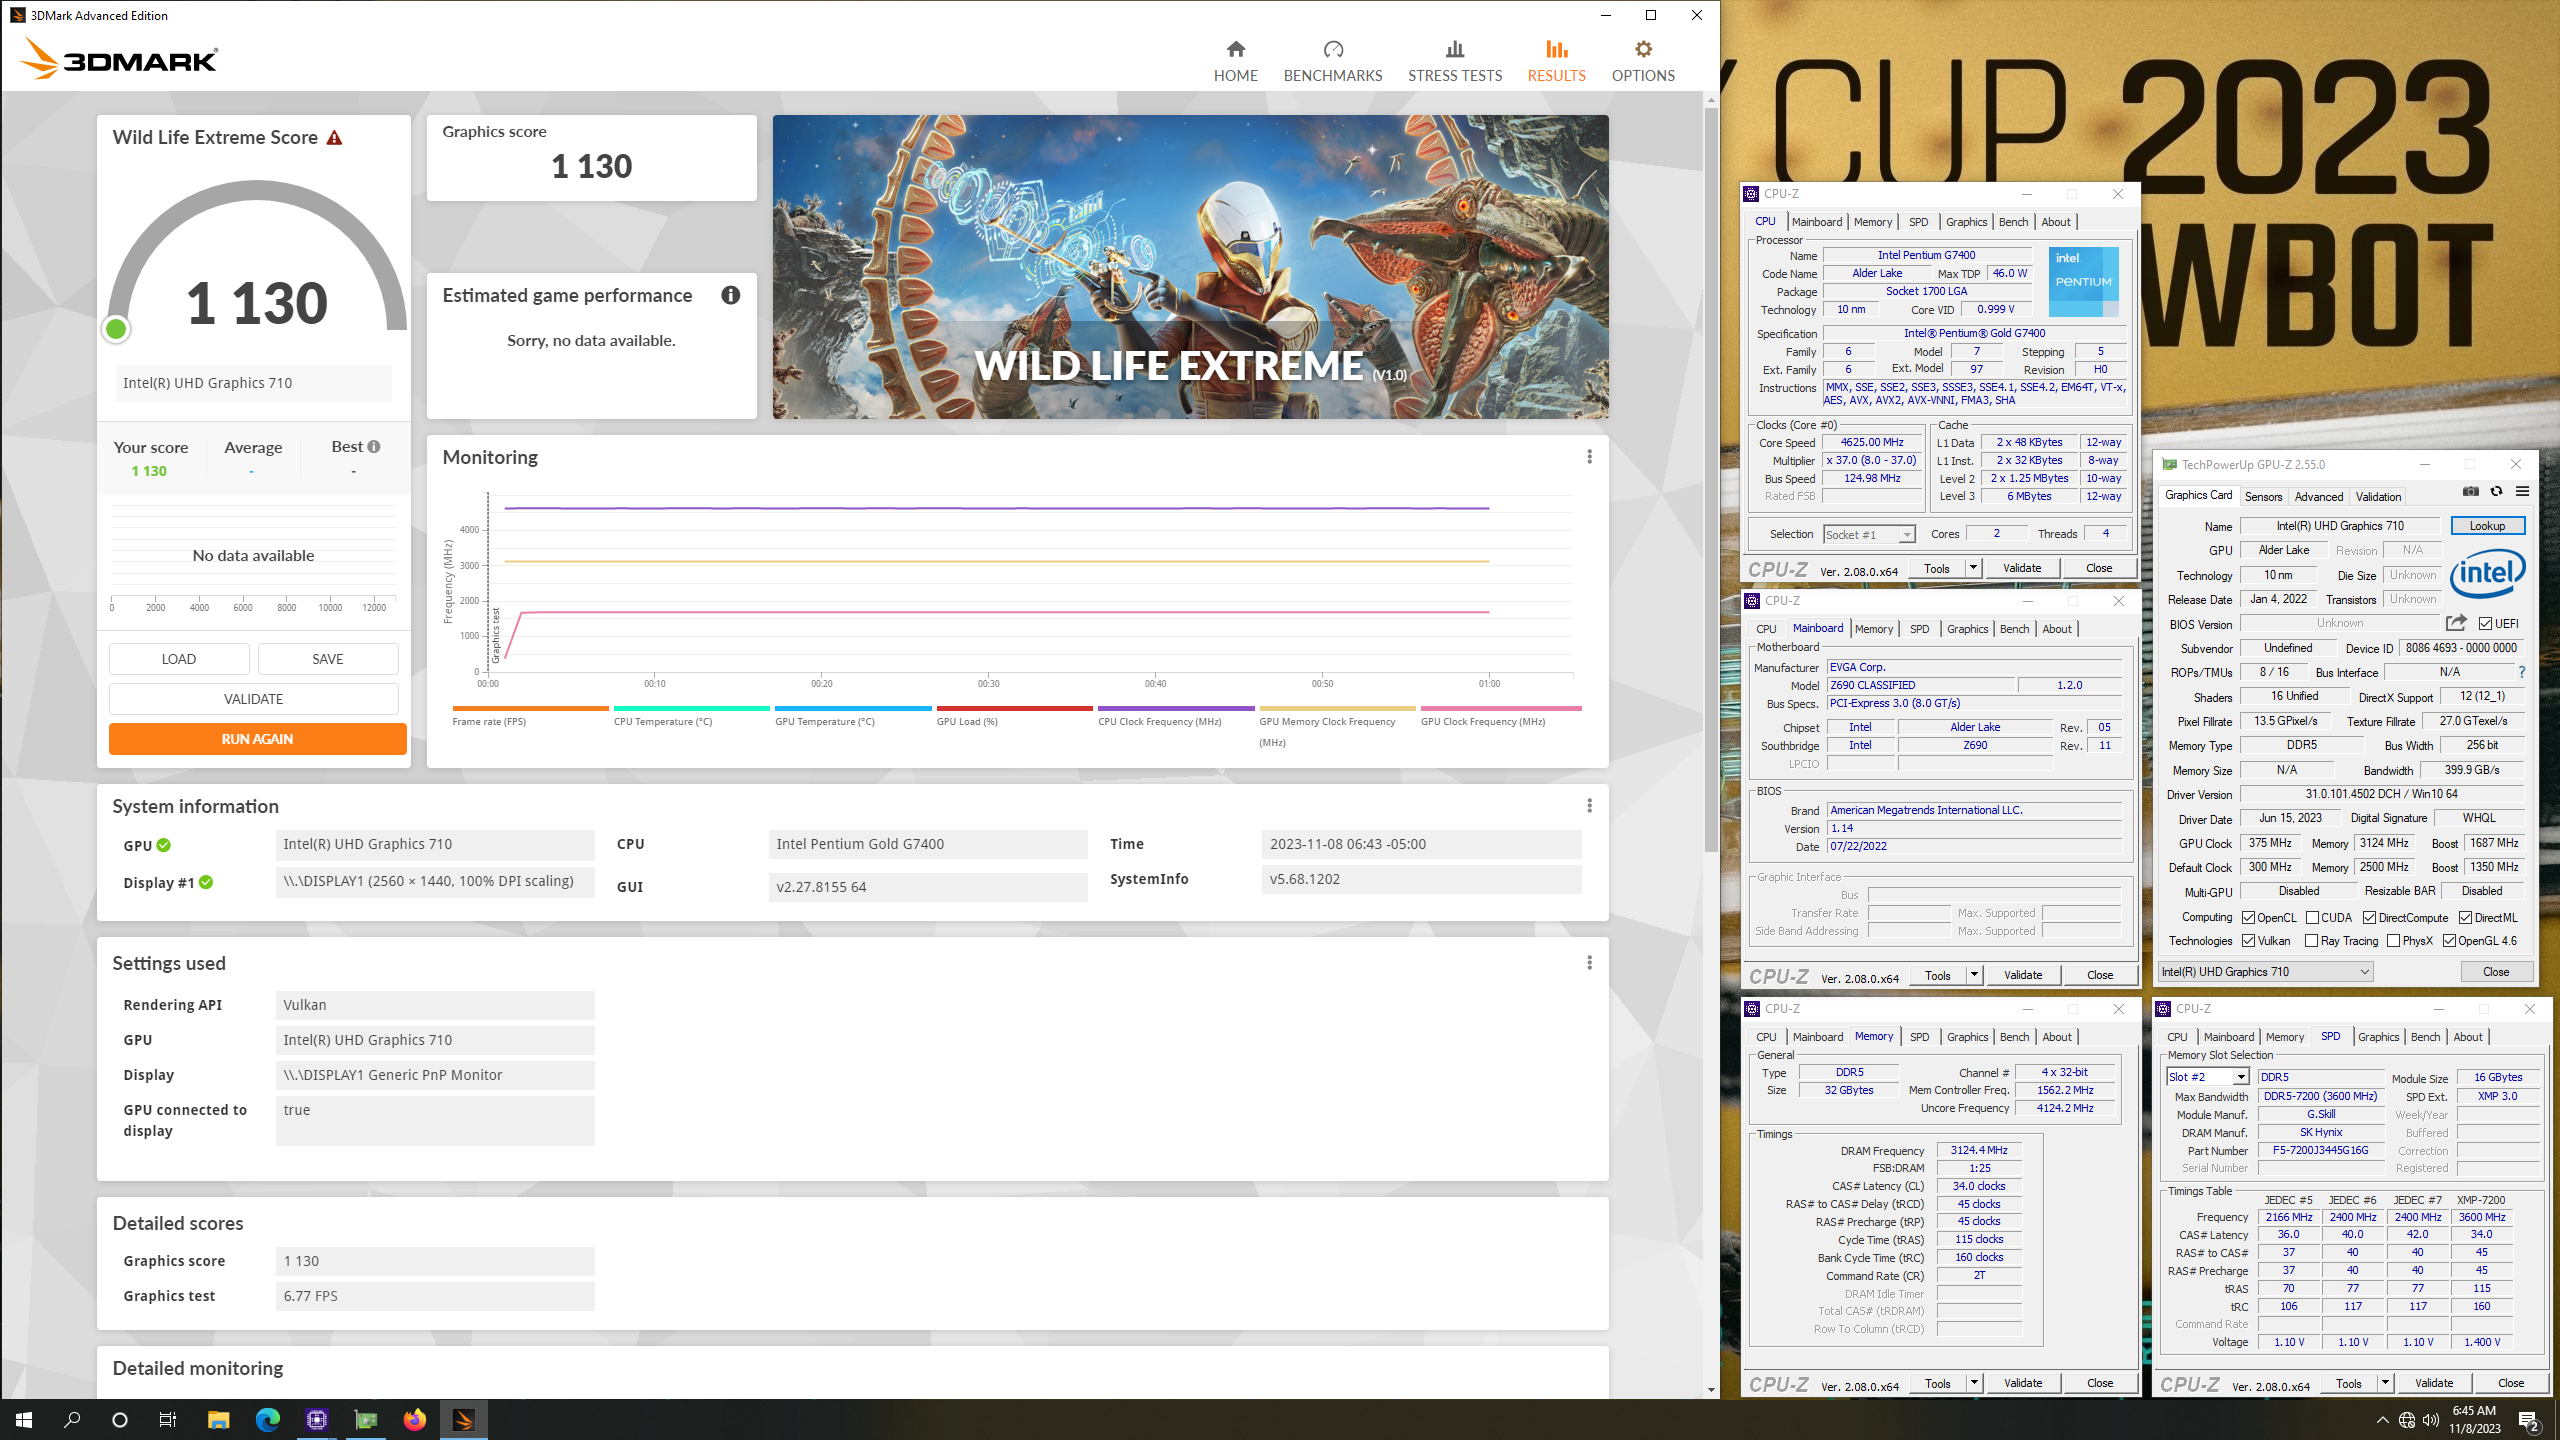Click the 3DMark vertical scrollbar

point(1711,480)
